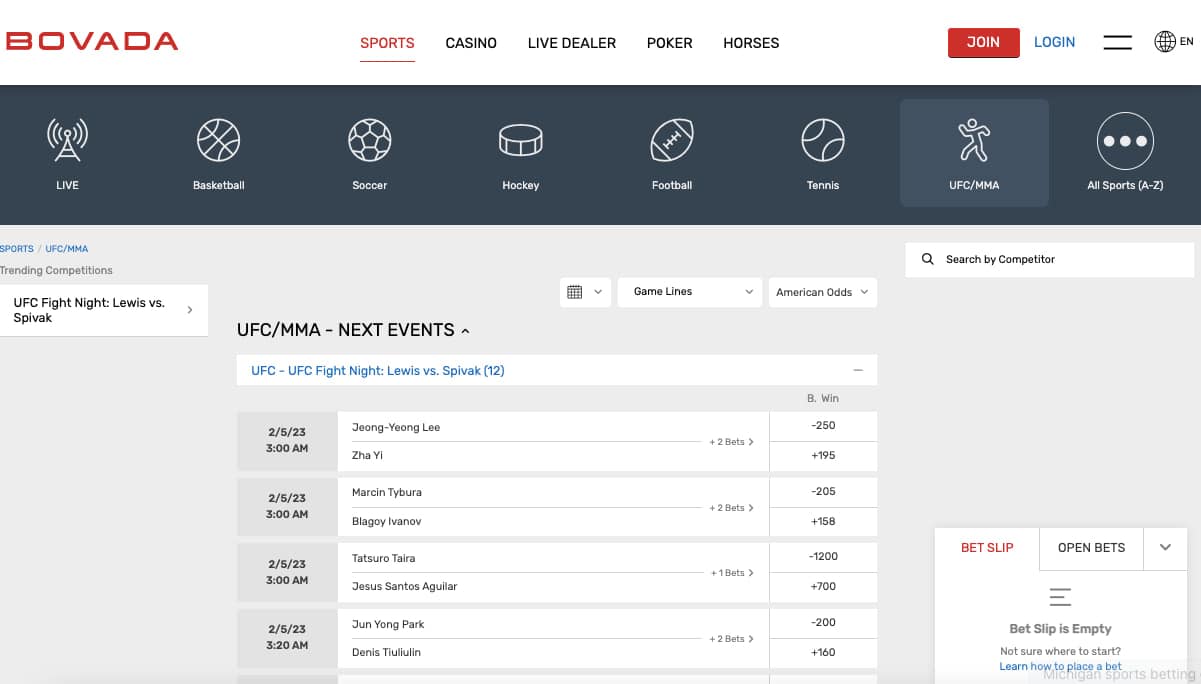Screen dimensions: 1201x684
Task: Bet Tatsuro Taira at -1200
Action: [x=823, y=557]
